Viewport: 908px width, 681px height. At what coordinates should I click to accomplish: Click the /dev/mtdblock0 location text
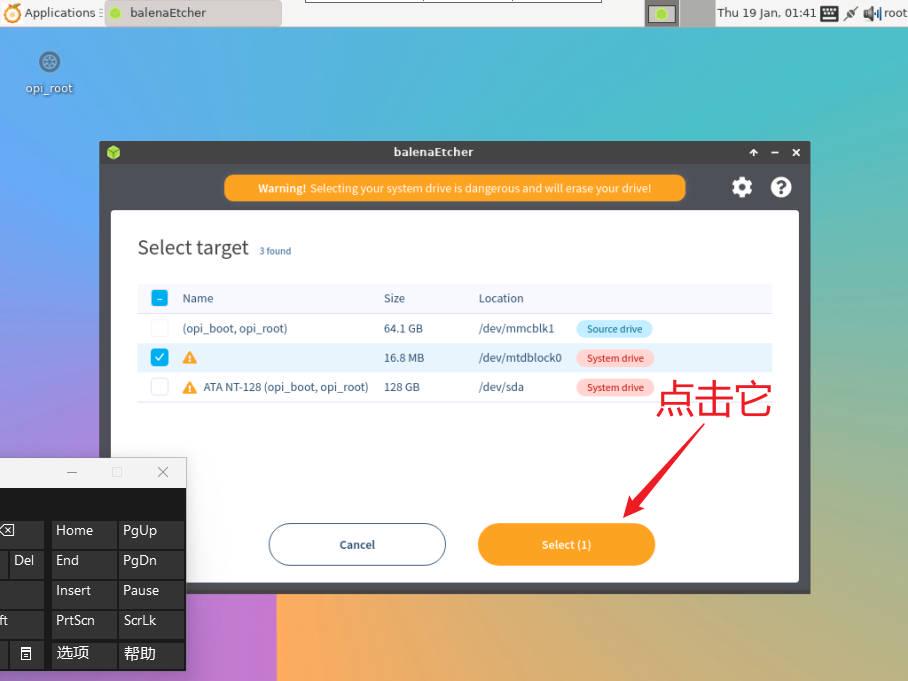point(520,358)
